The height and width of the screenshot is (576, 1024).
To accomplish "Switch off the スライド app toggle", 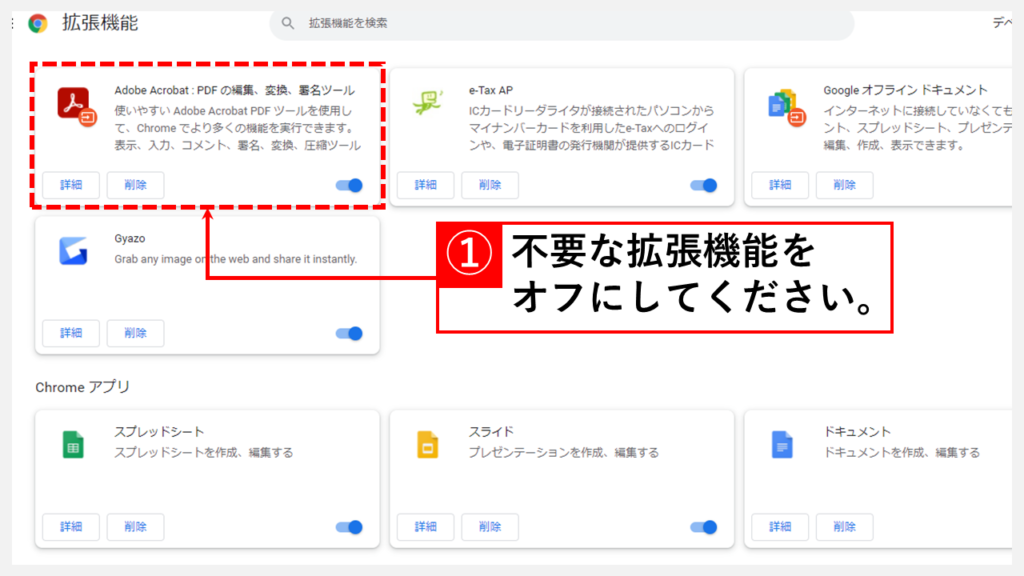I will (x=703, y=527).
